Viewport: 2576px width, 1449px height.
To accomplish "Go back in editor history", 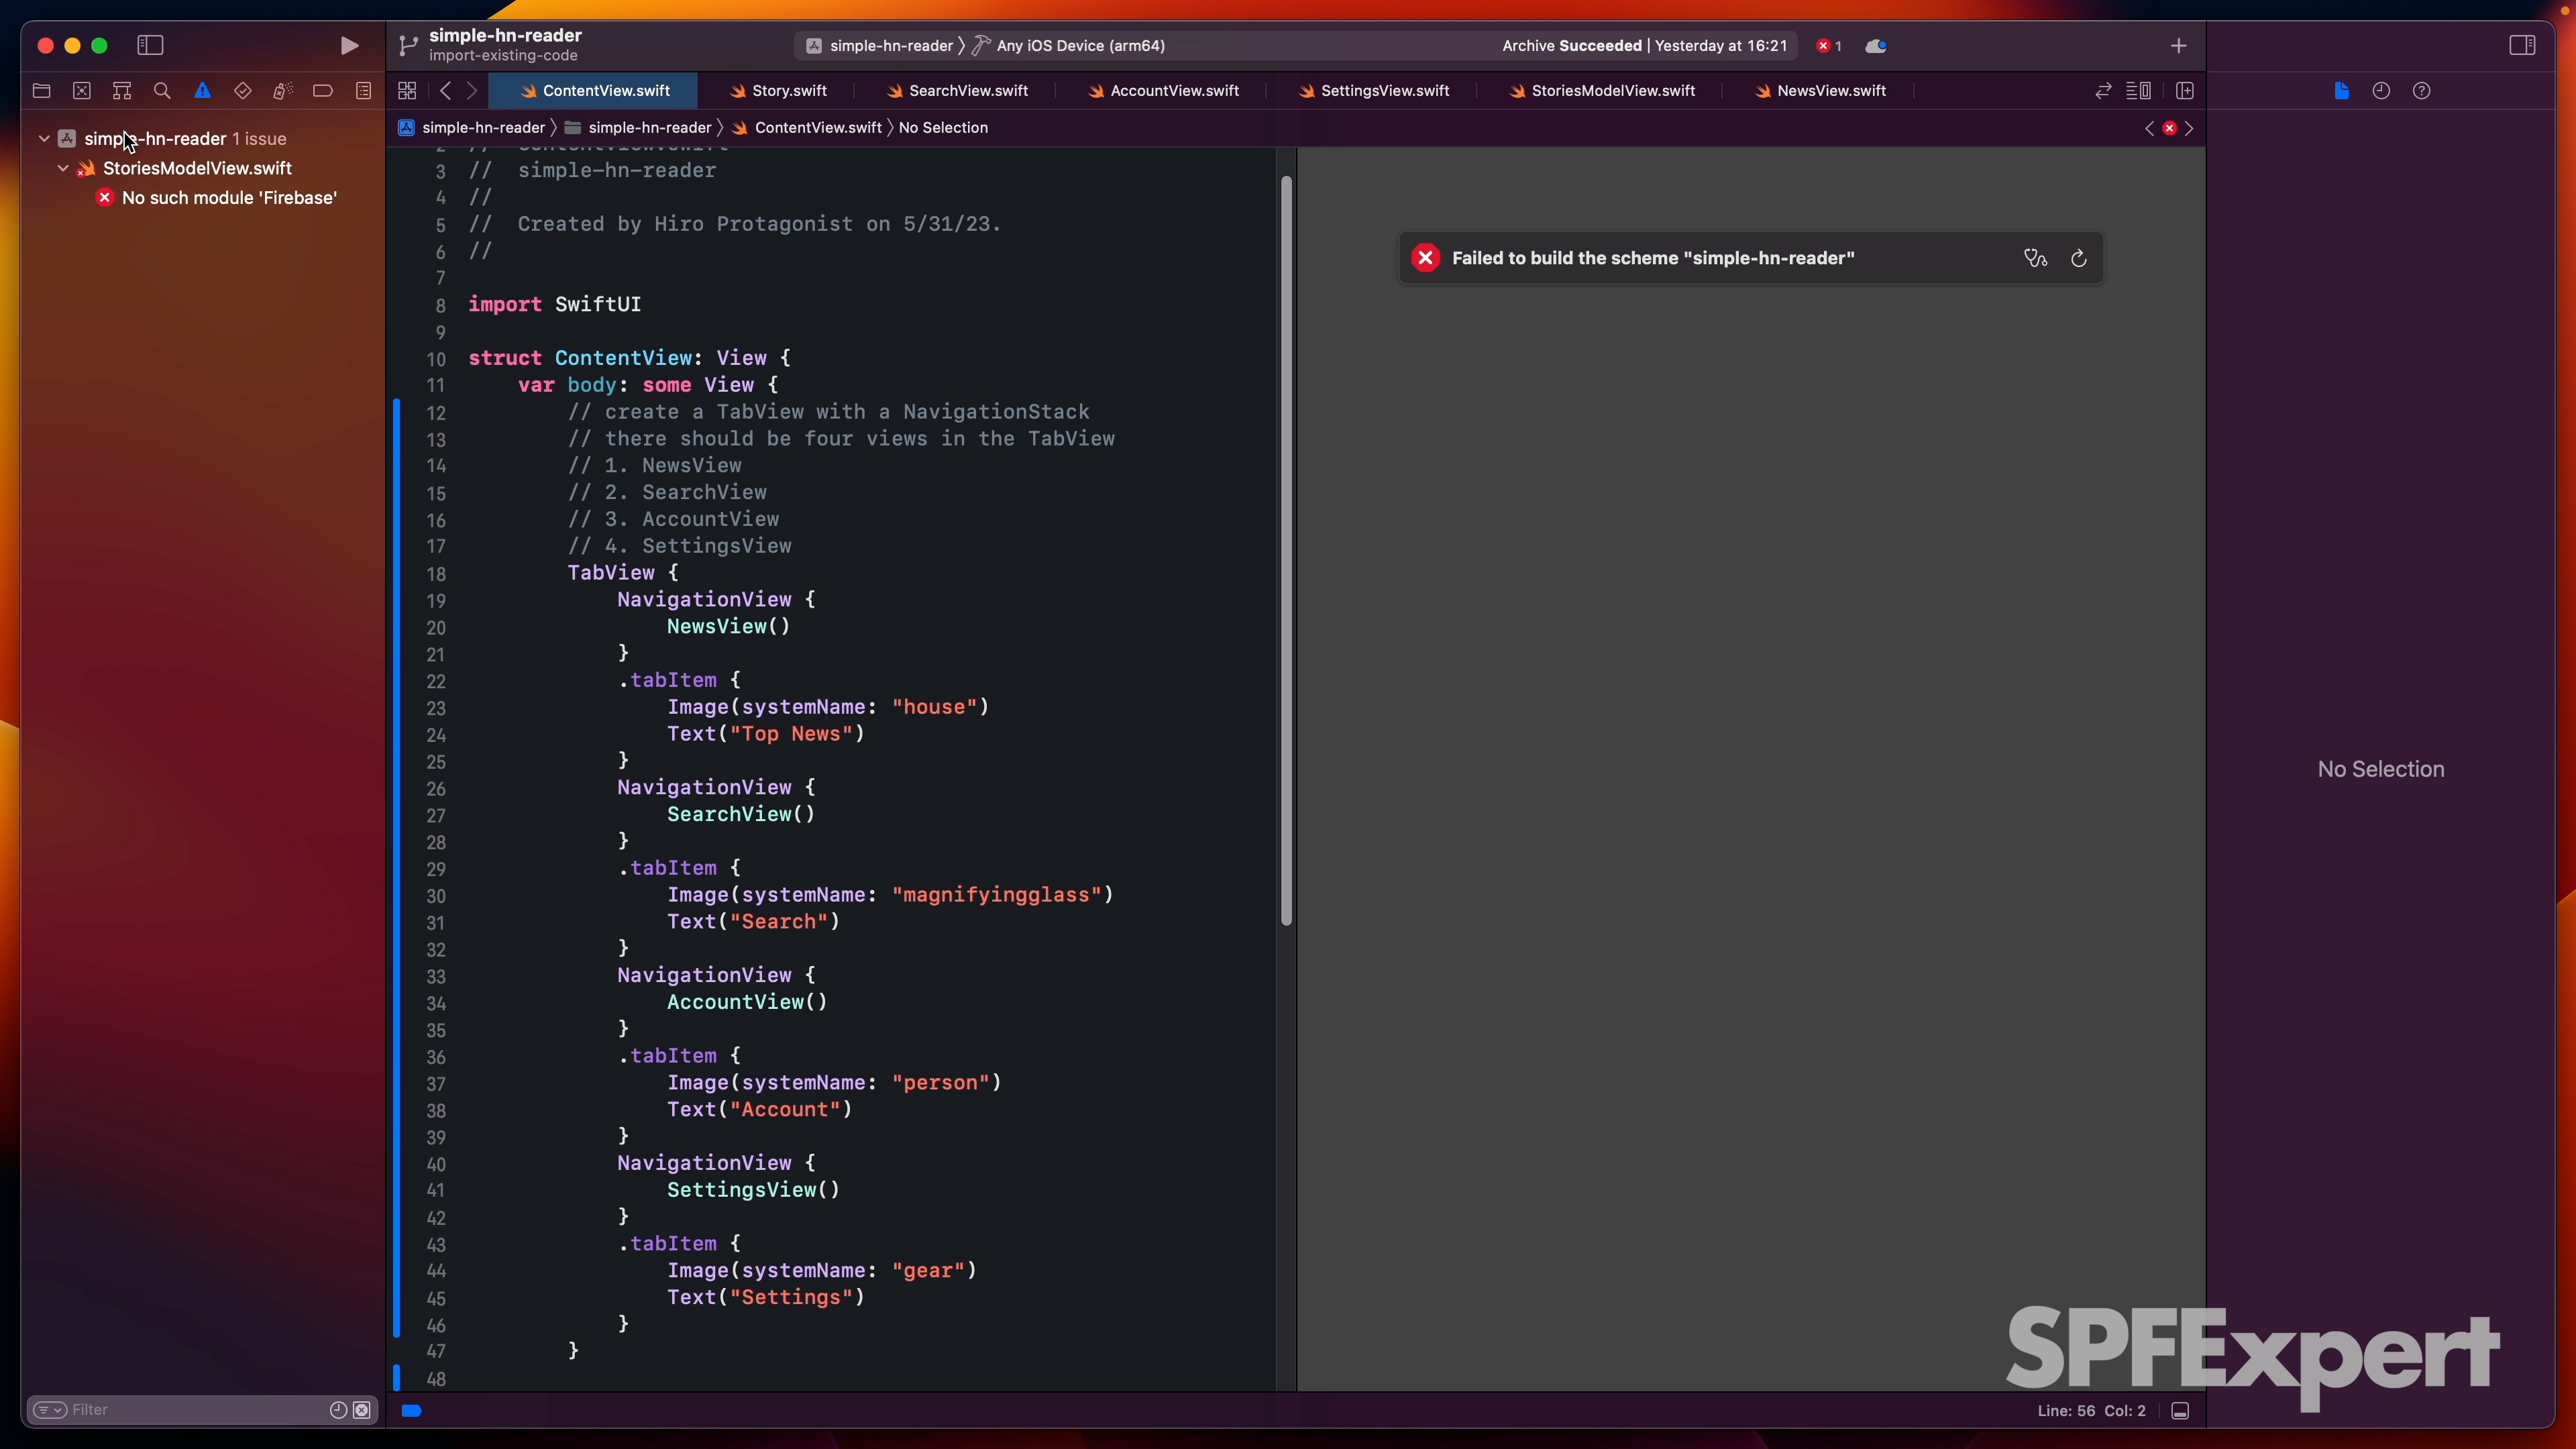I will pos(445,91).
